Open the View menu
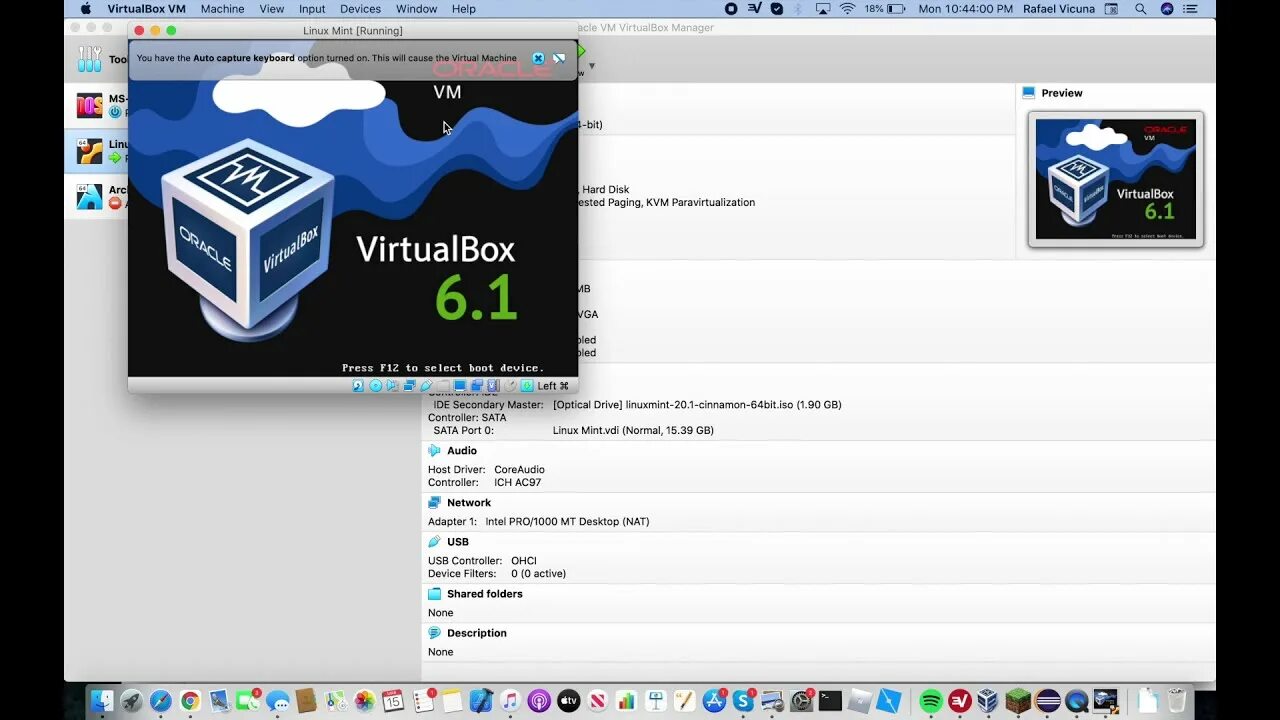The image size is (1280, 720). tap(272, 9)
